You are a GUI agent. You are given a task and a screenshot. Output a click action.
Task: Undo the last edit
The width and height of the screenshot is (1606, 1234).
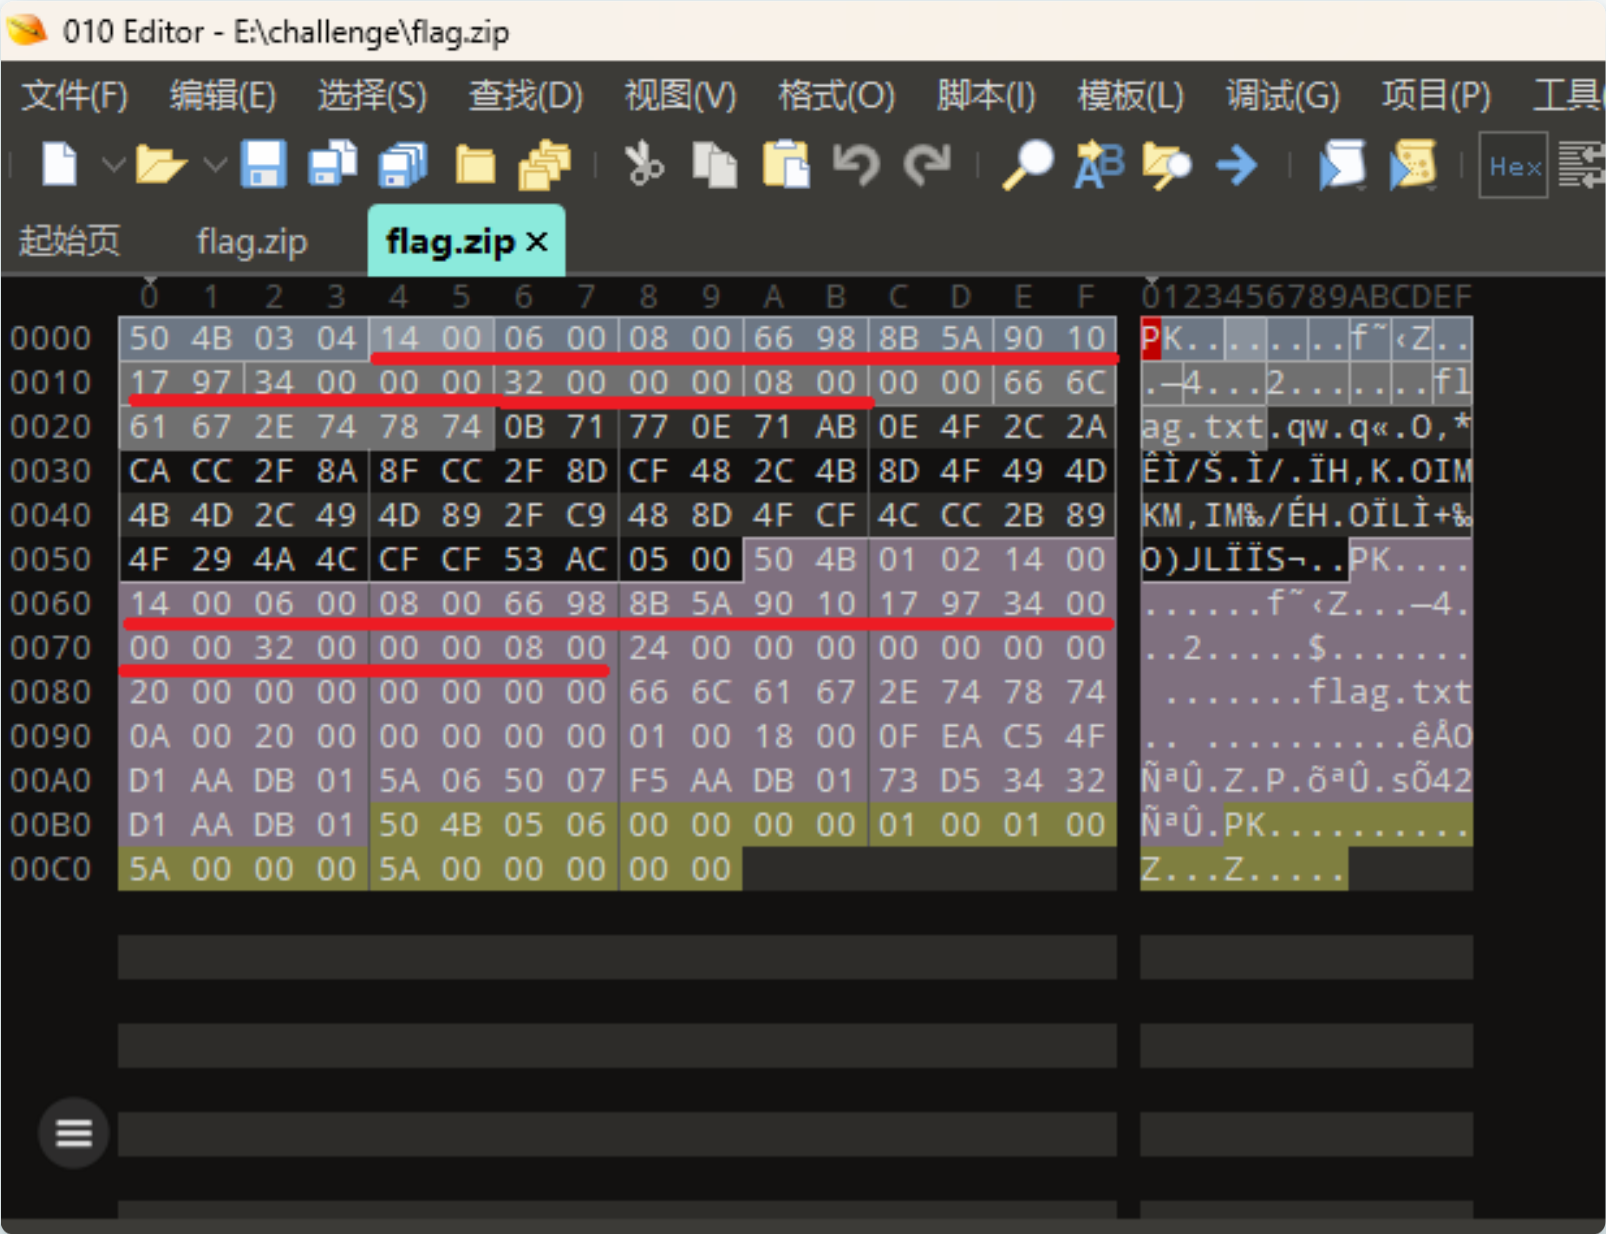856,164
